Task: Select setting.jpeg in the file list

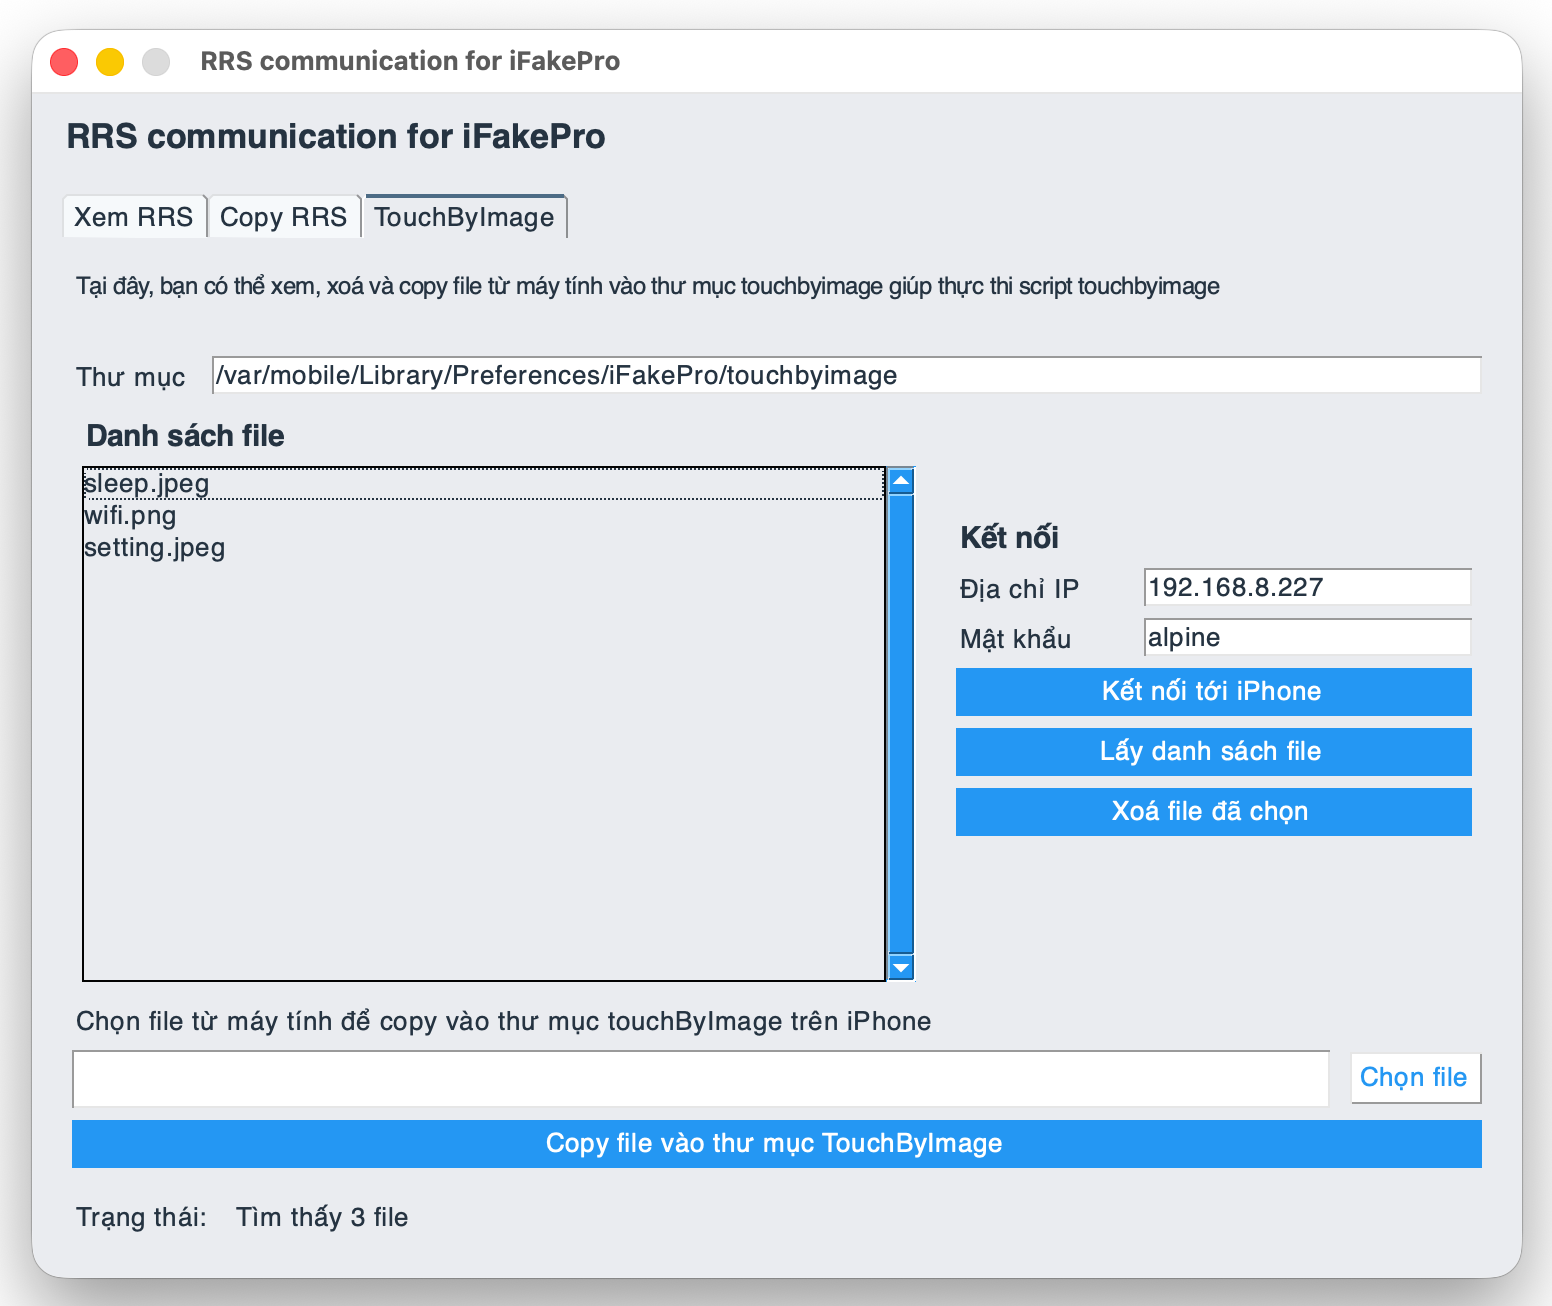Action: [484, 548]
